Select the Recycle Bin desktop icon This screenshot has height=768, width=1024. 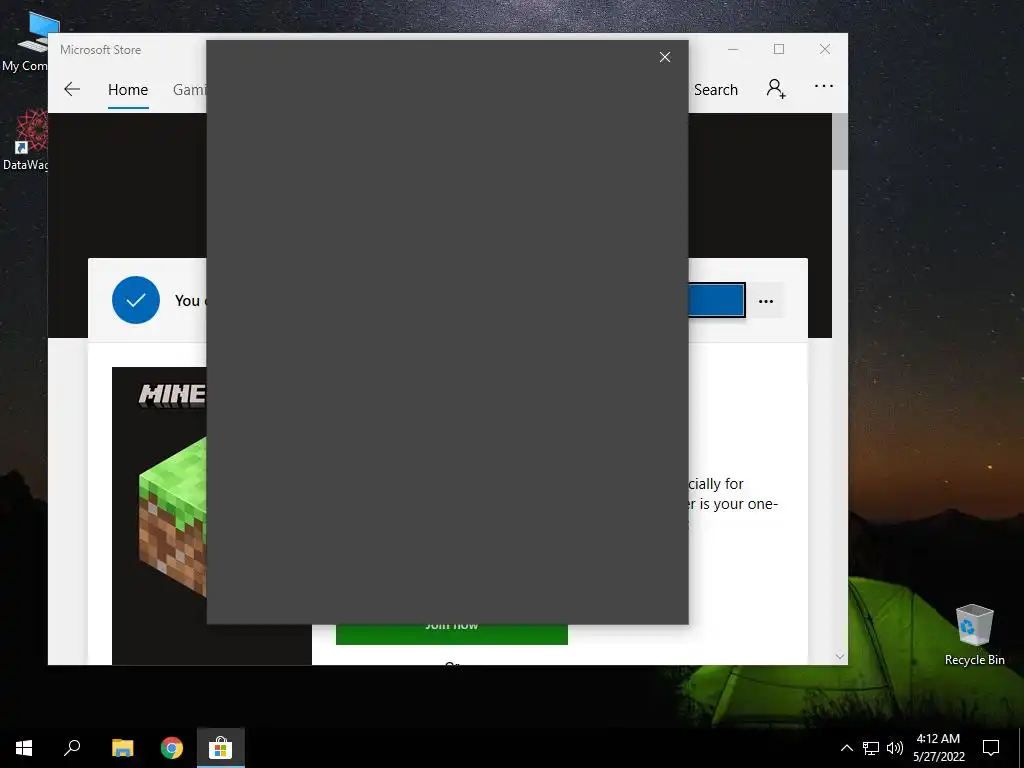coord(974,635)
